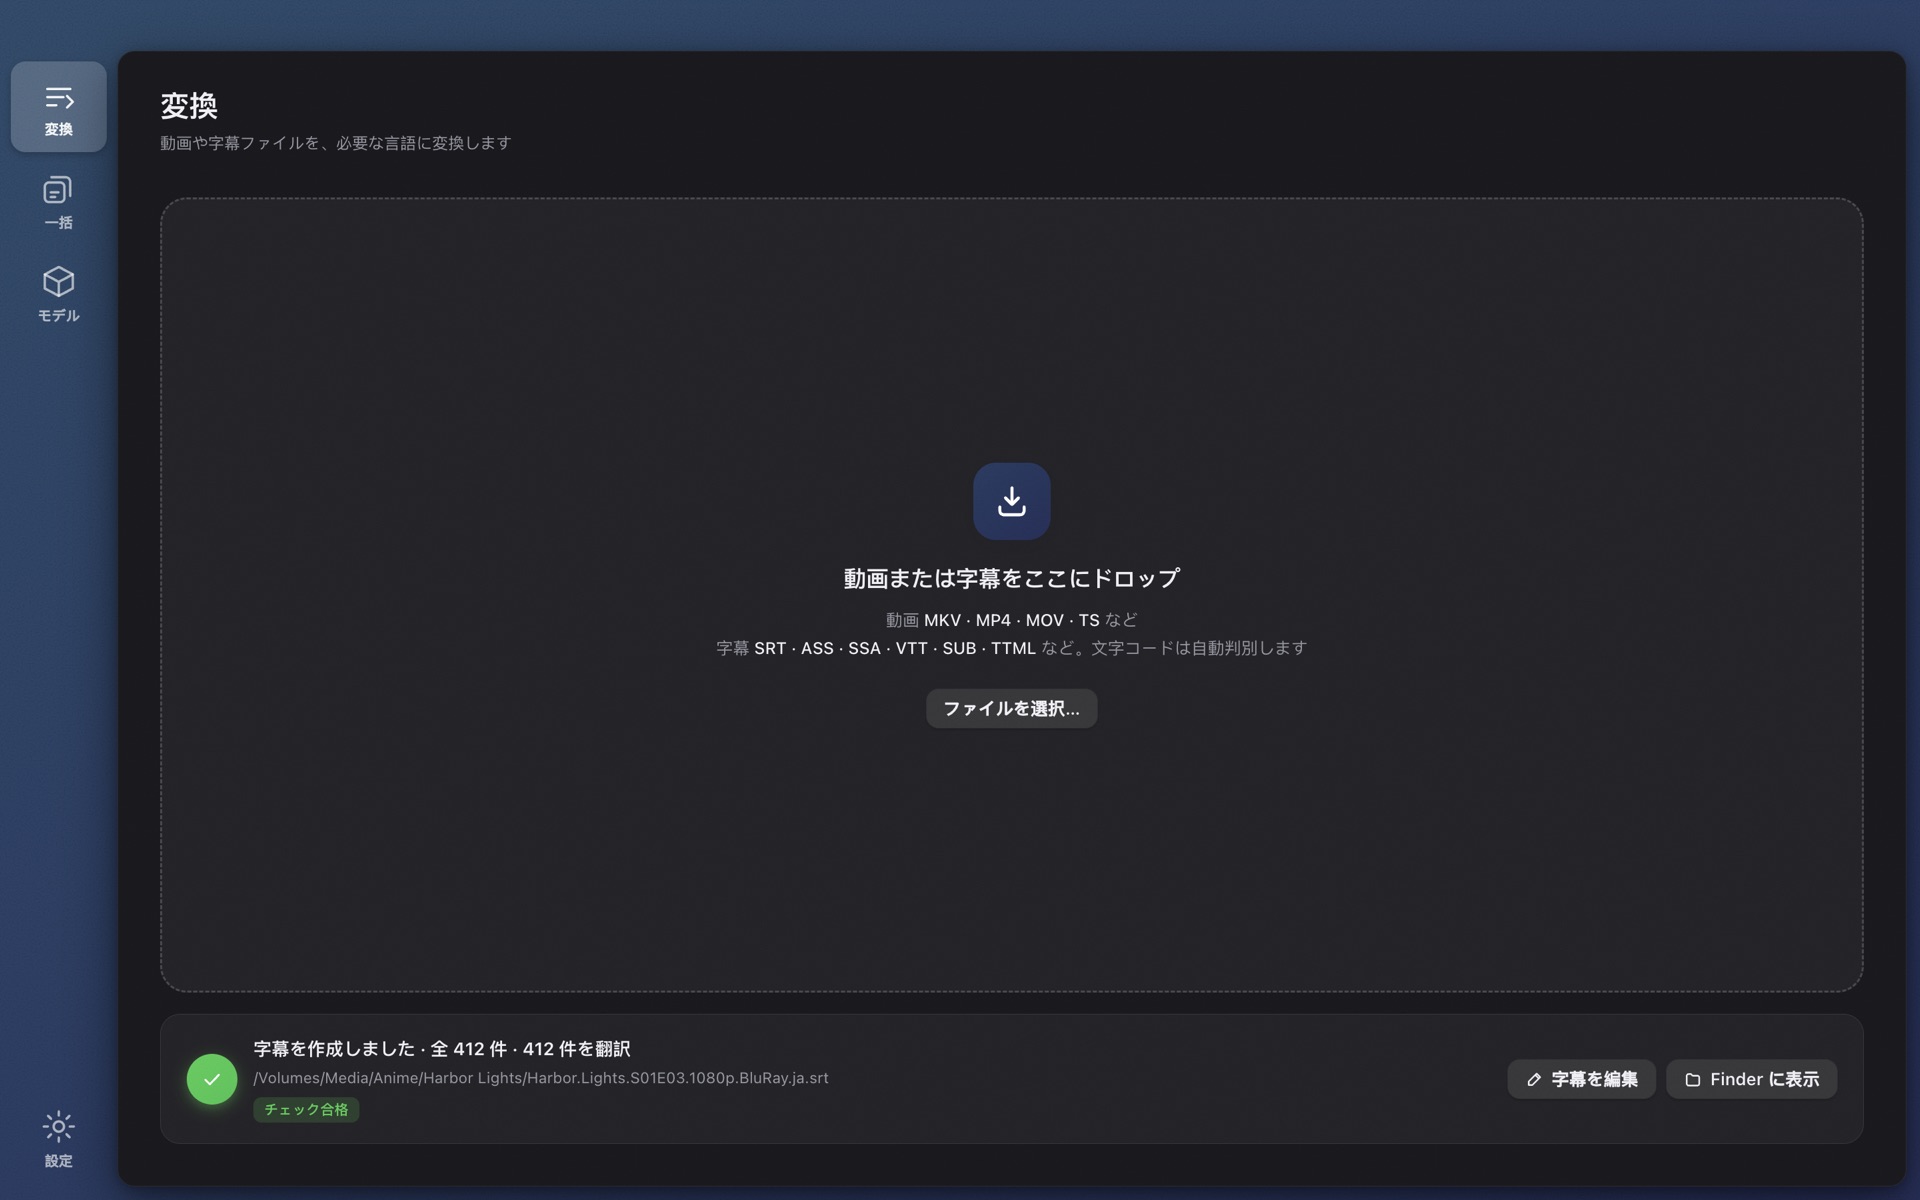The width and height of the screenshot is (1920, 1200).
Task: Click the 字幕 SRT · ASS · SSA formats line
Action: (1011, 648)
